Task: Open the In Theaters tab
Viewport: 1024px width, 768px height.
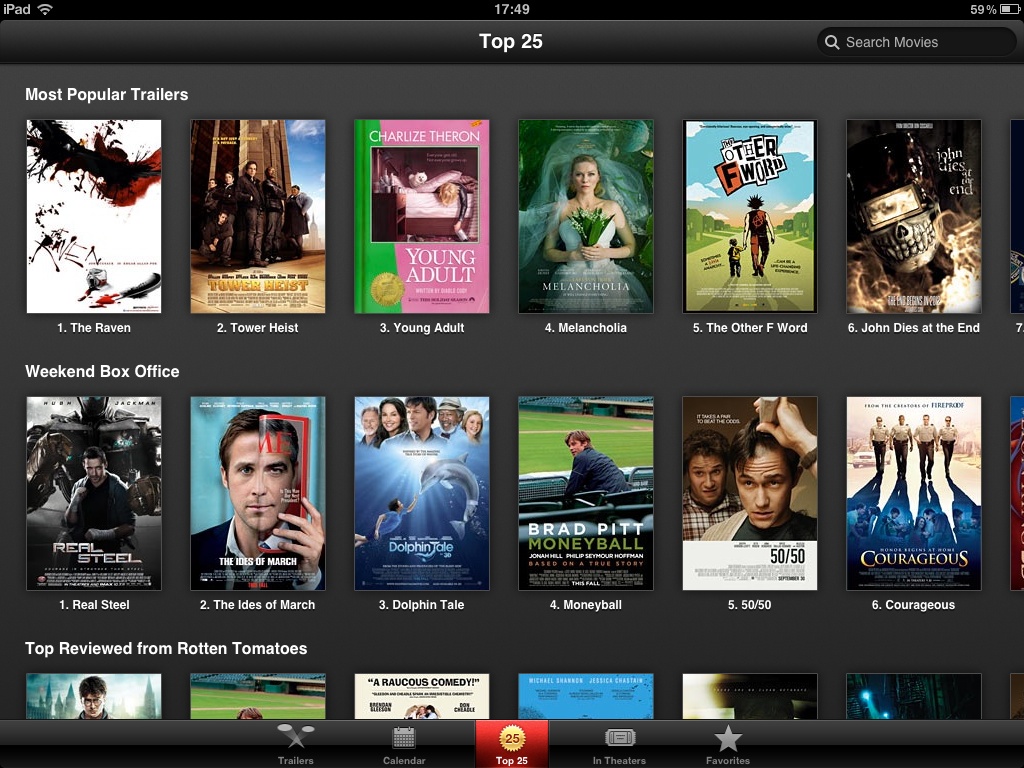Action: [x=619, y=744]
